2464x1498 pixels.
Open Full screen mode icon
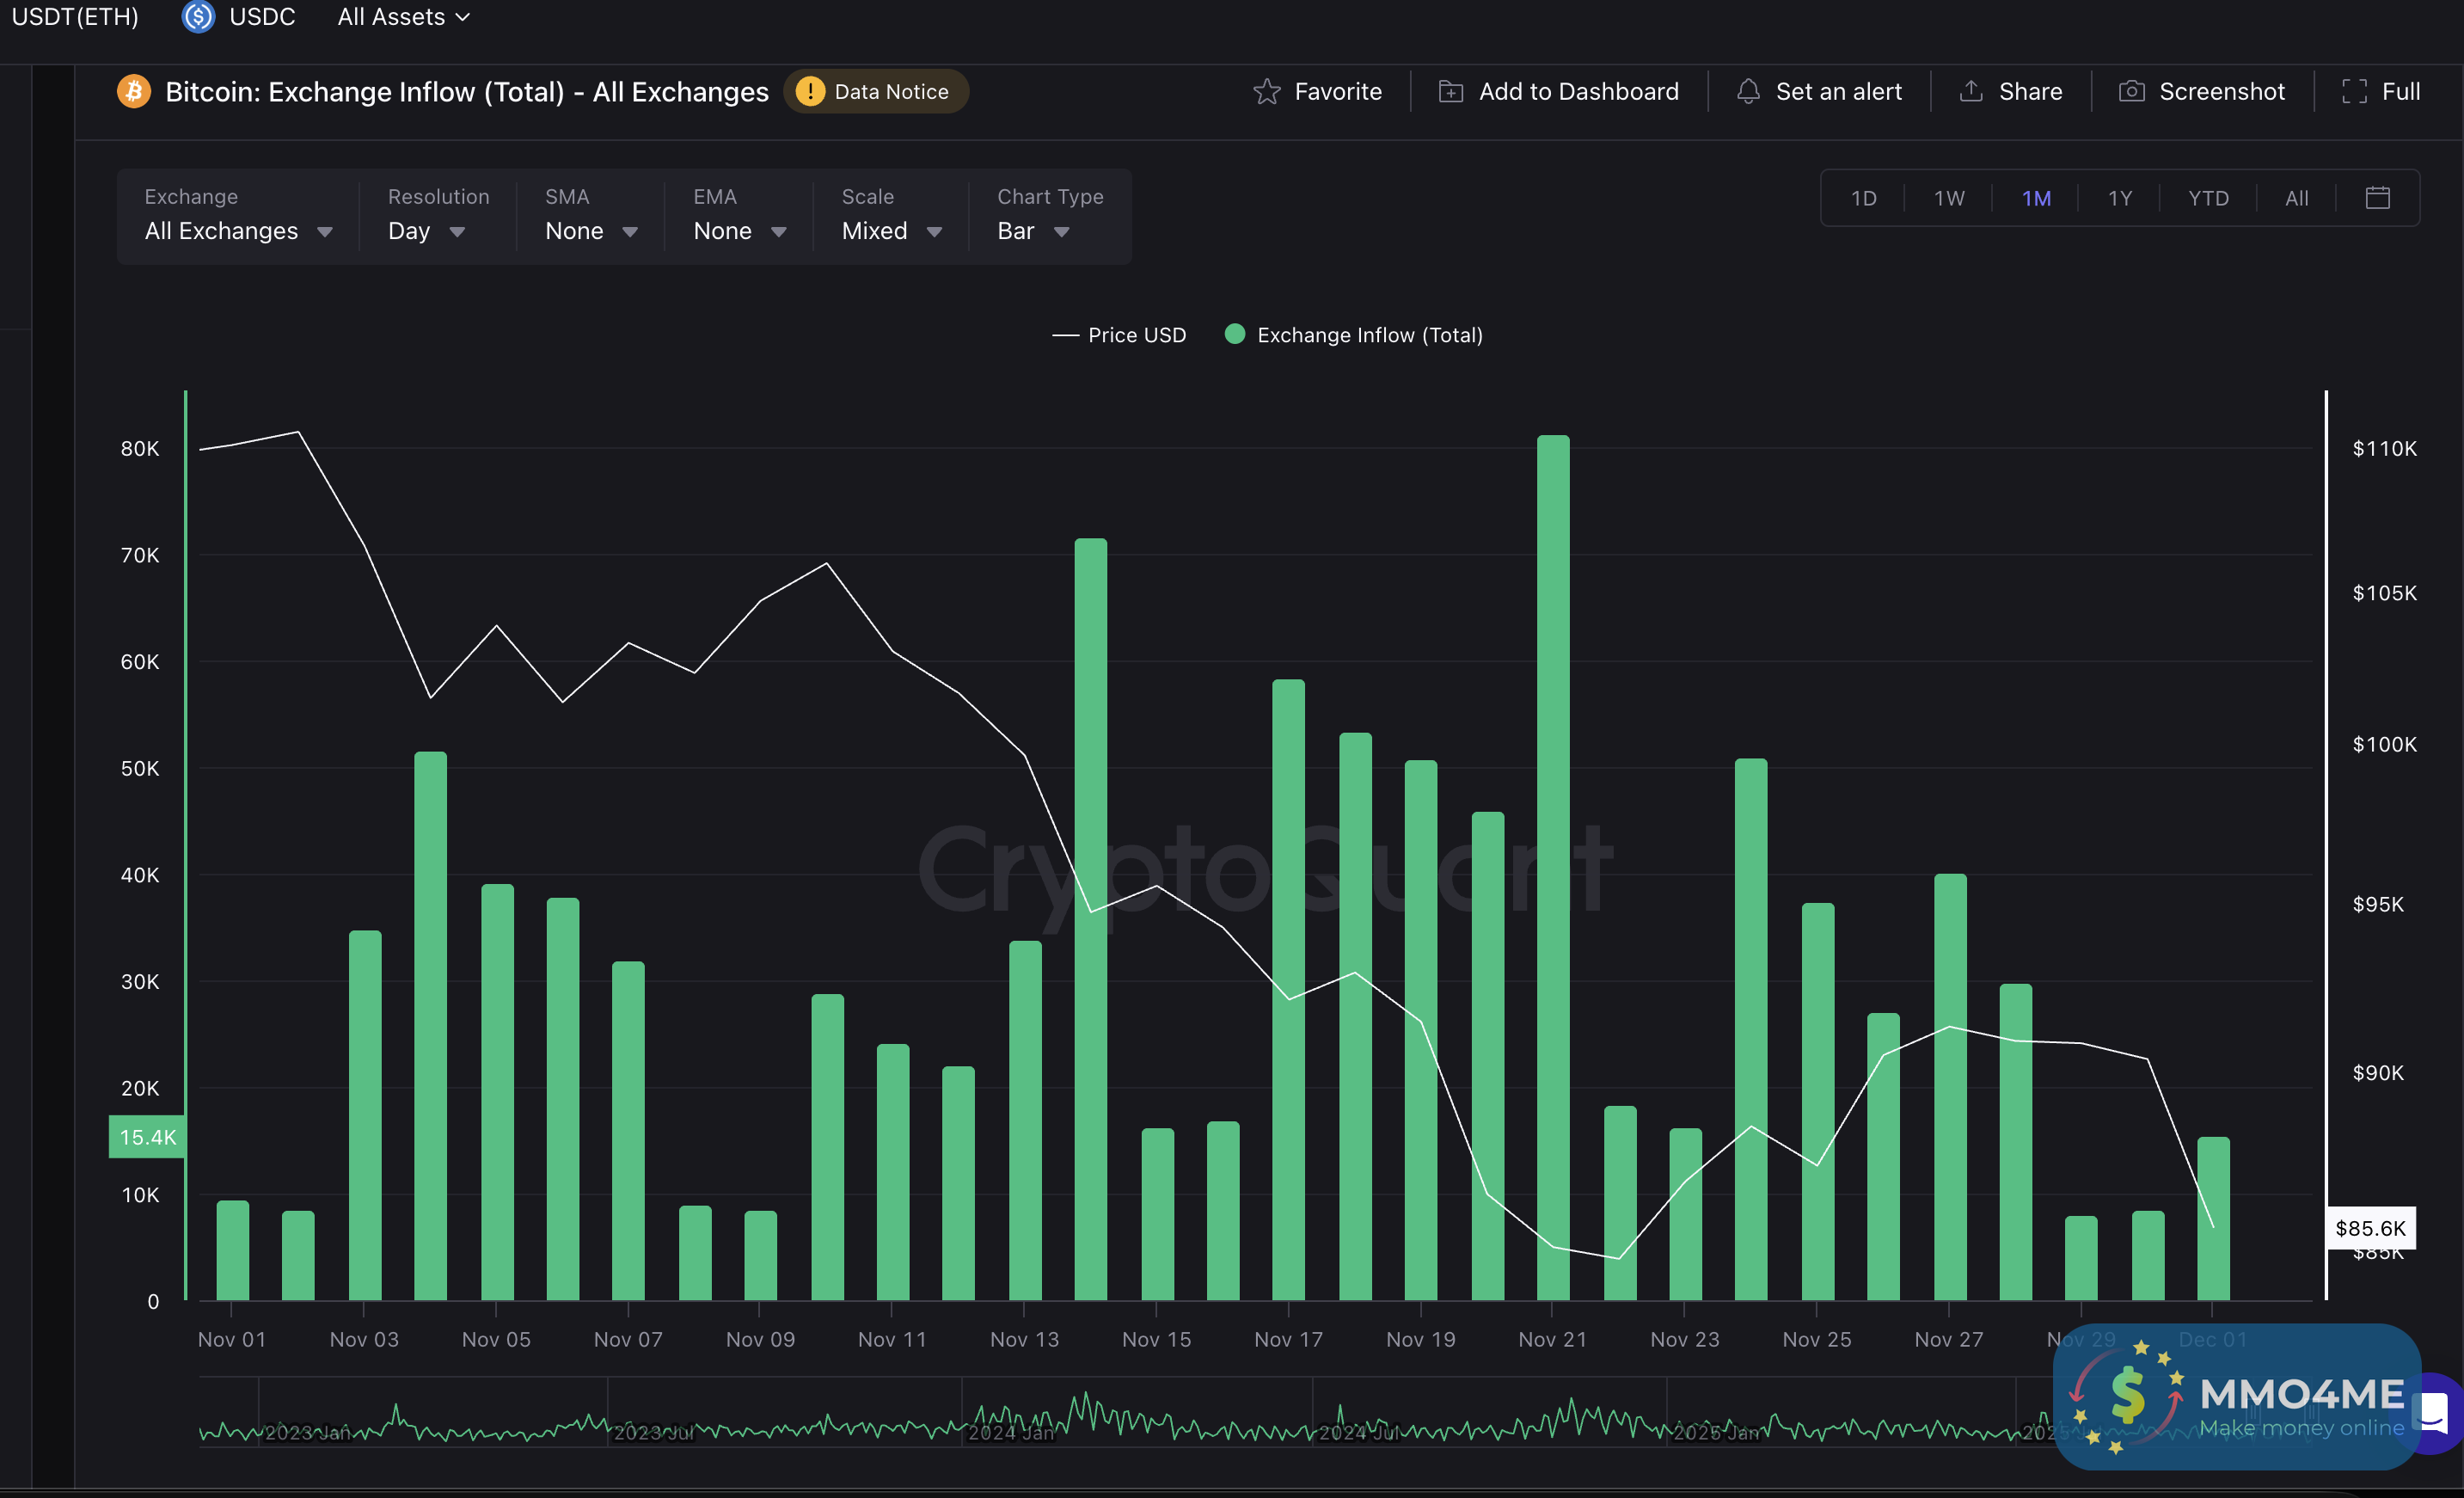click(x=2354, y=92)
